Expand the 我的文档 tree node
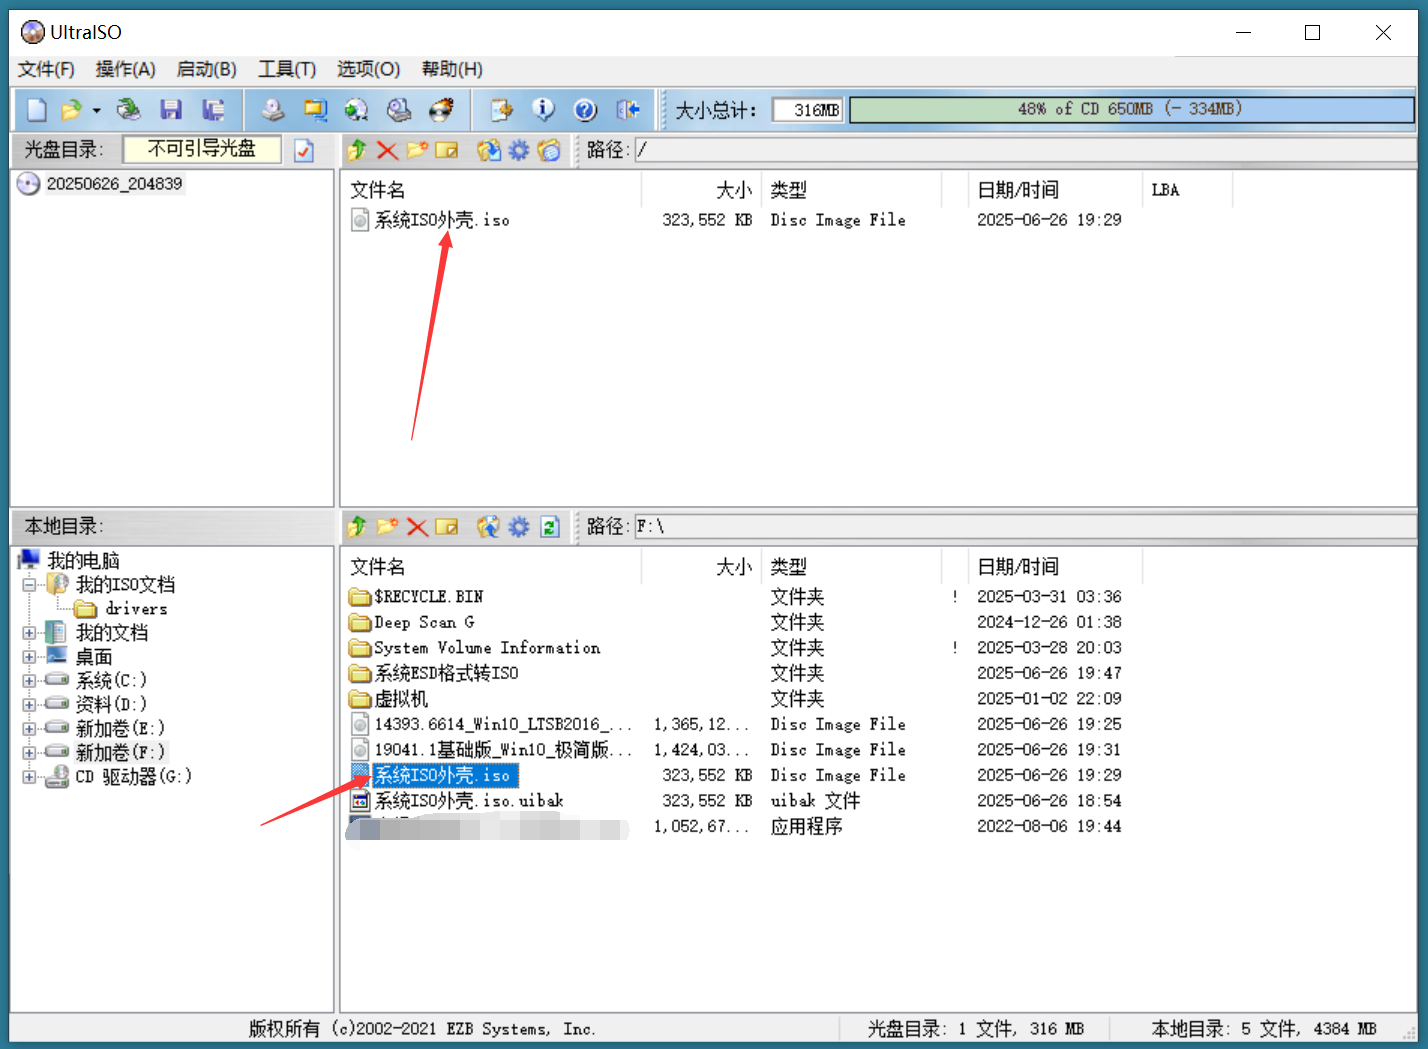 (x=29, y=633)
